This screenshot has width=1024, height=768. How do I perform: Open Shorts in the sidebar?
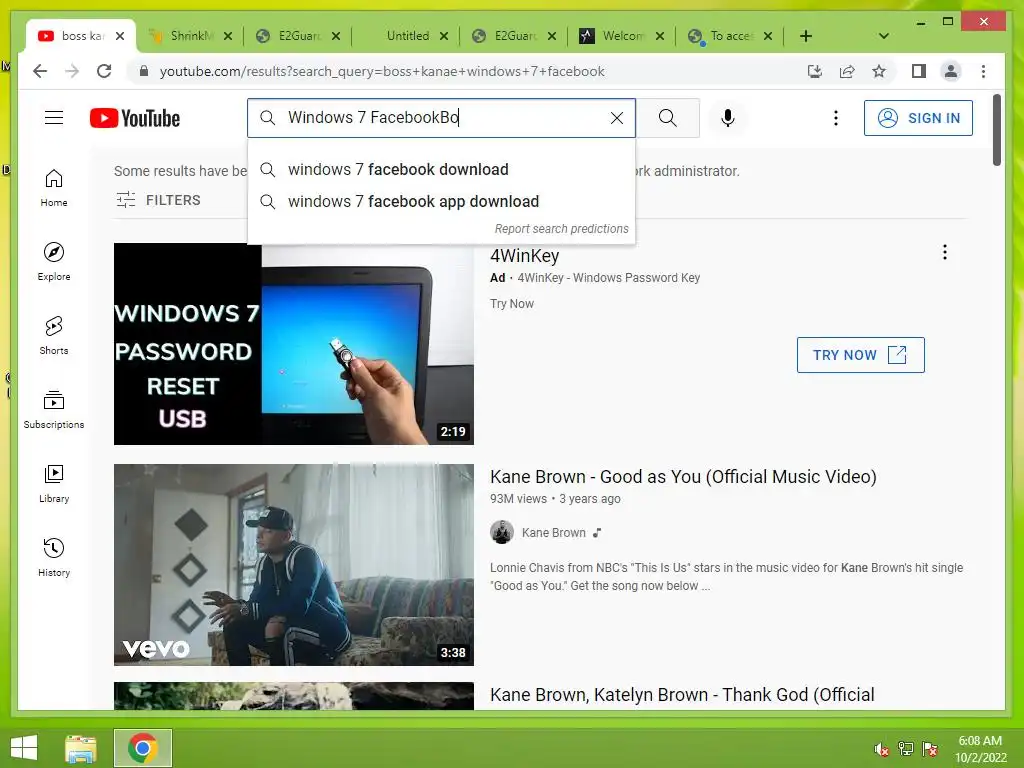(x=54, y=336)
